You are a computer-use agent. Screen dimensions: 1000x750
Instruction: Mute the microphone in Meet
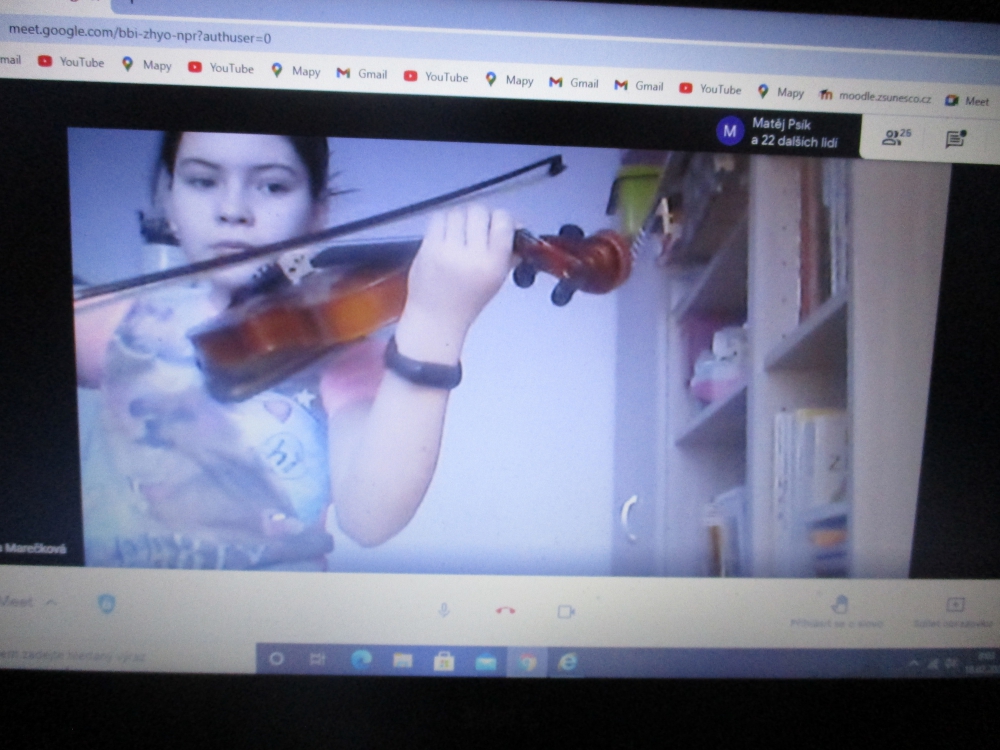[444, 610]
